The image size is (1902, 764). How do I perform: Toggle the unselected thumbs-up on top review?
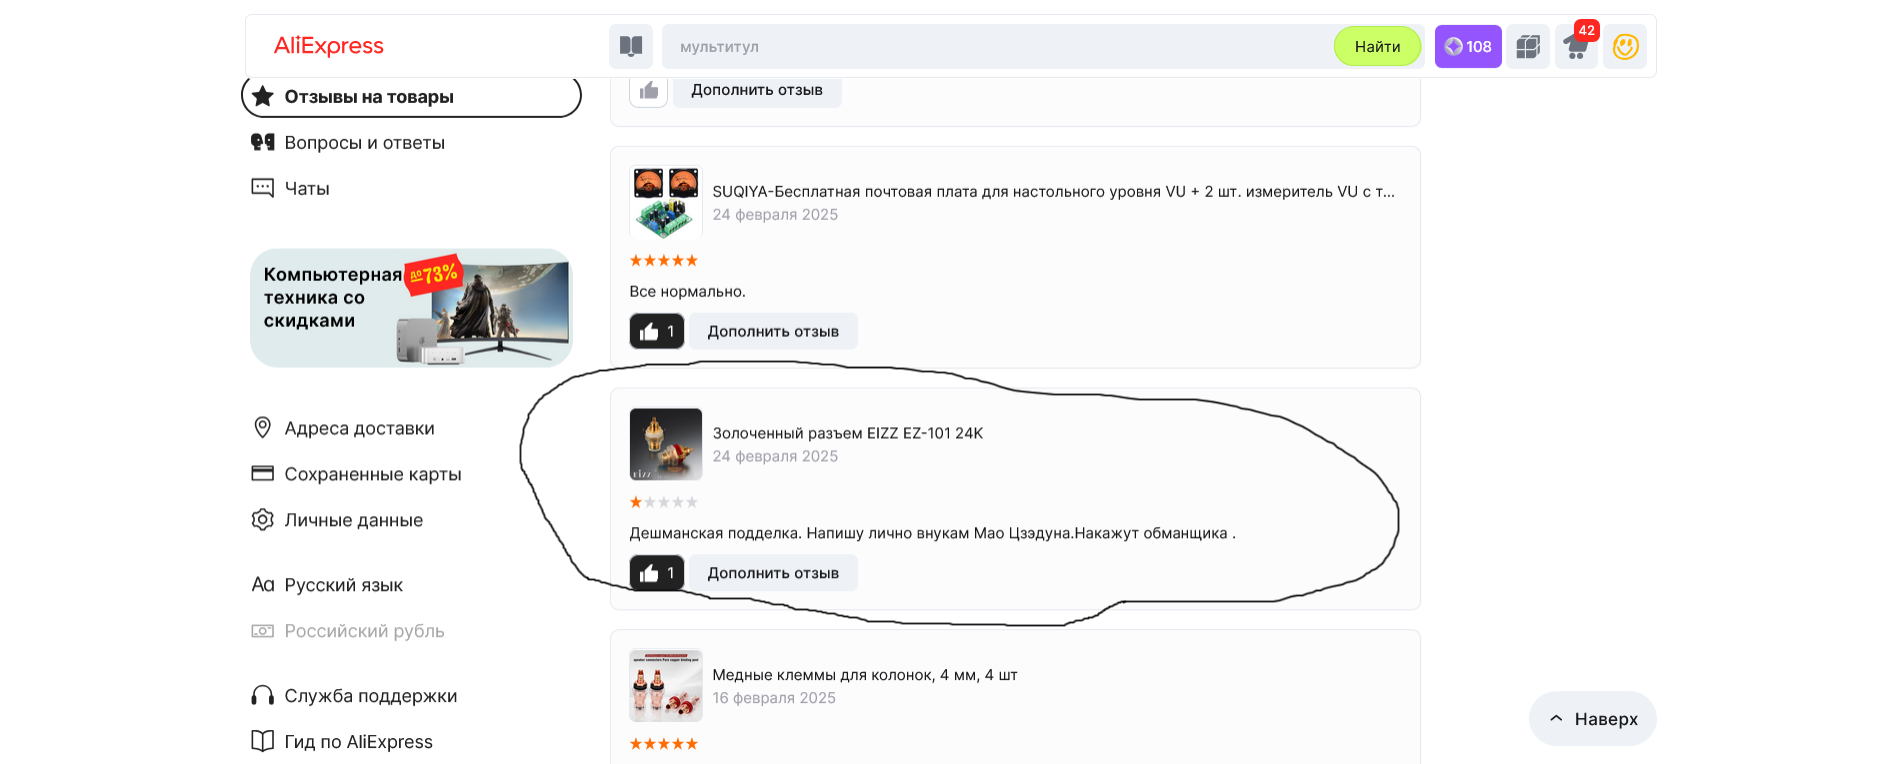click(649, 90)
